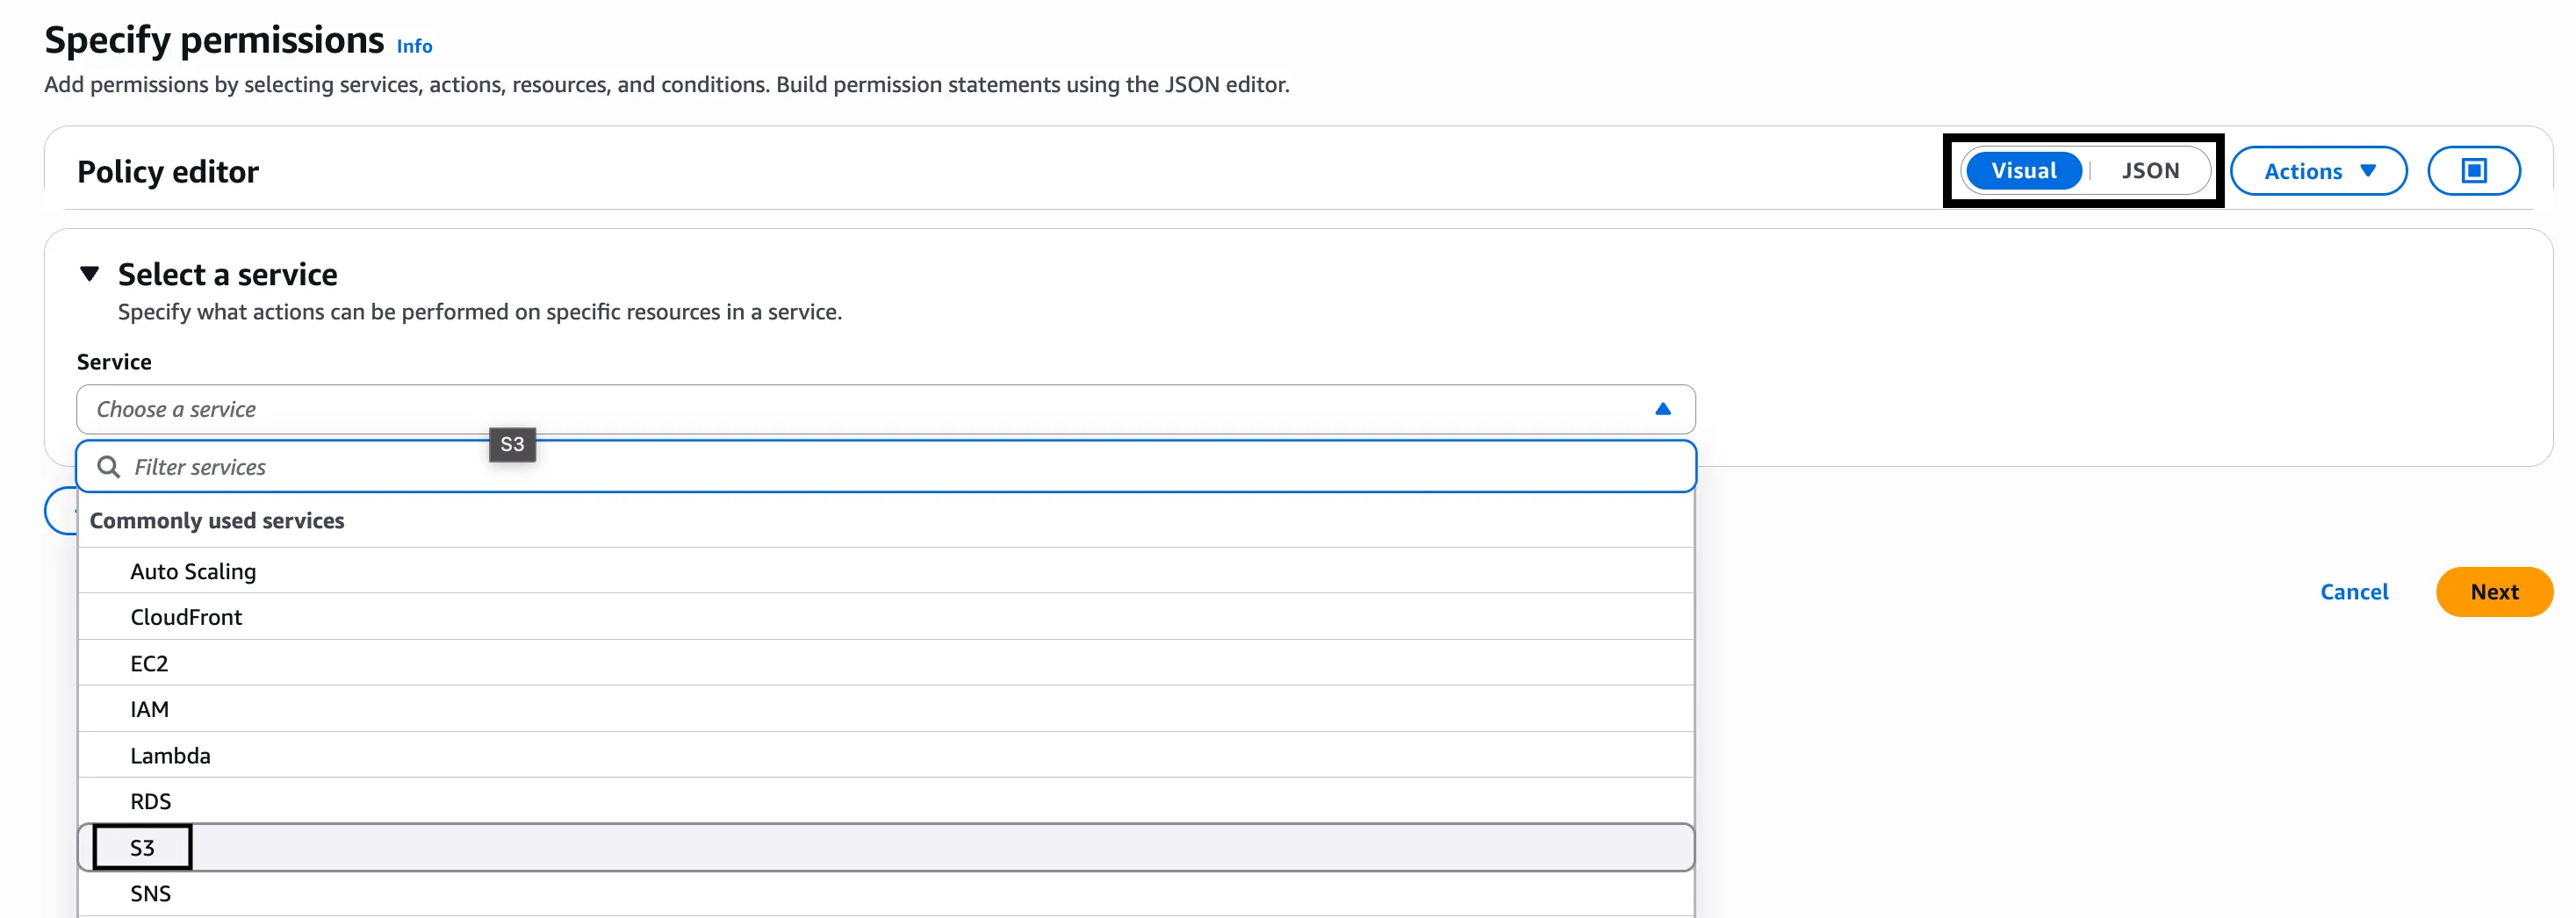Click the Cancel link
The image size is (2576, 918).
pos(2353,592)
